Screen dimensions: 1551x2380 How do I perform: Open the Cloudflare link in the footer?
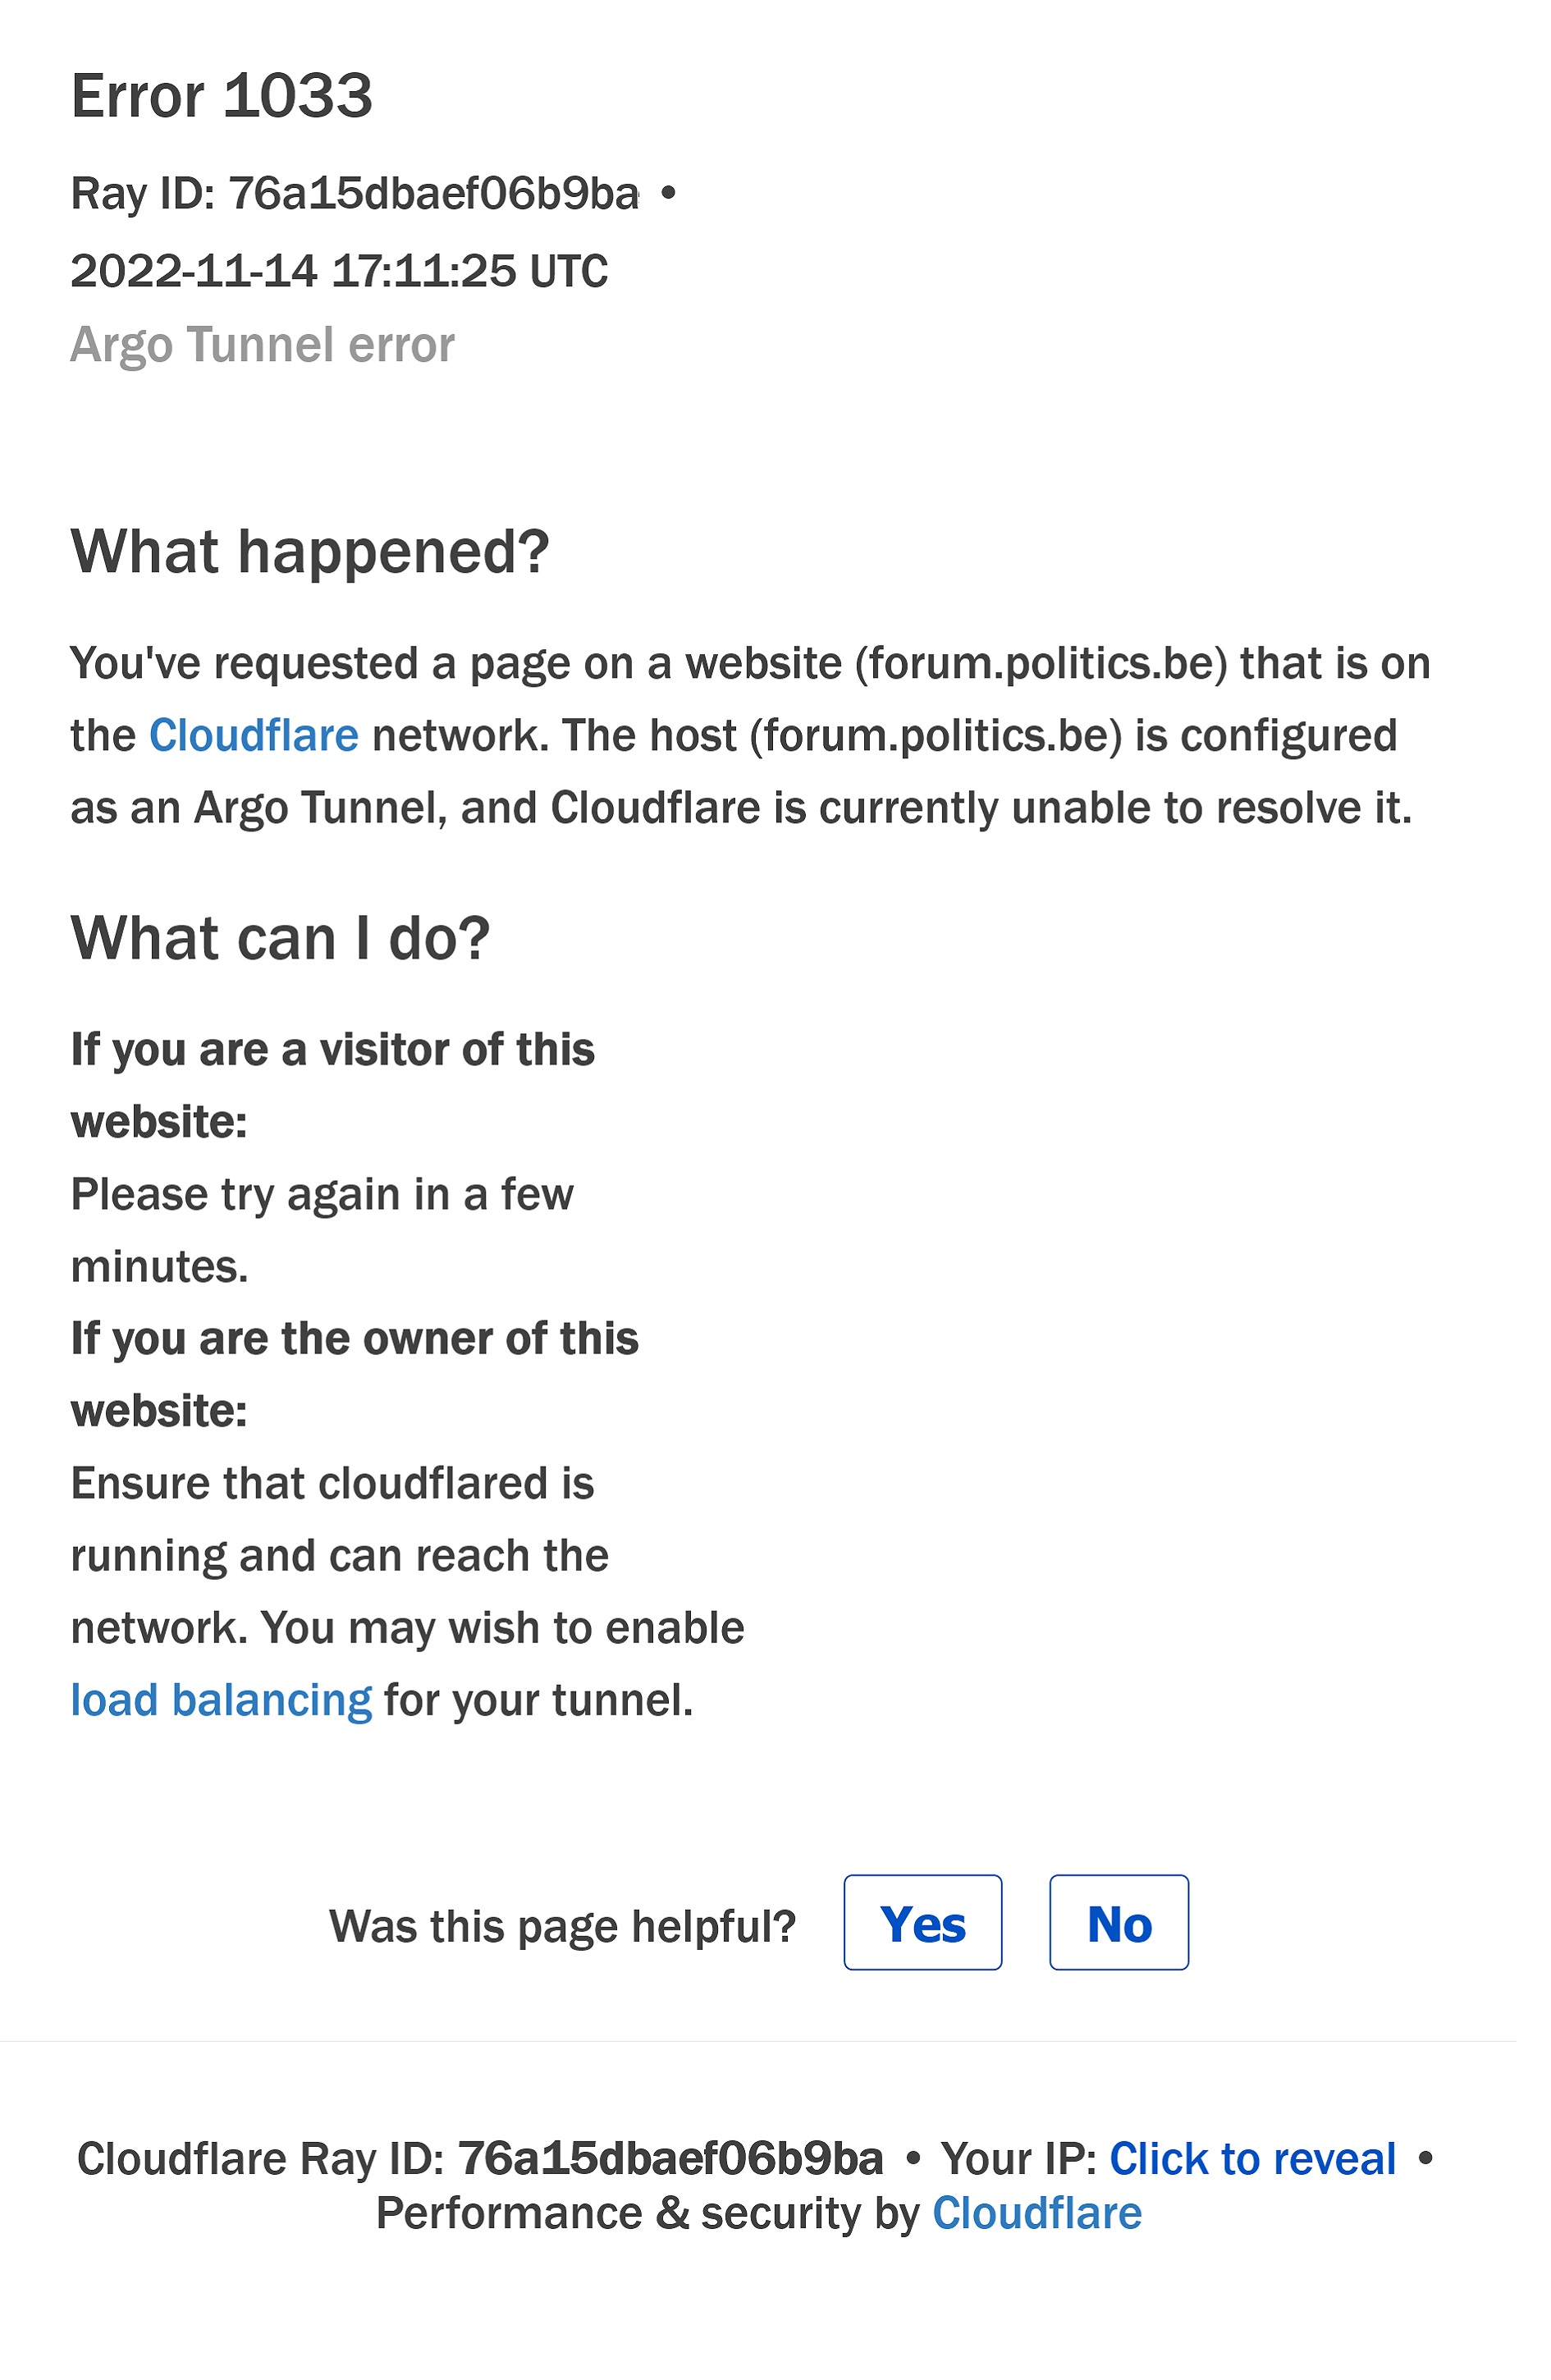[1036, 2214]
